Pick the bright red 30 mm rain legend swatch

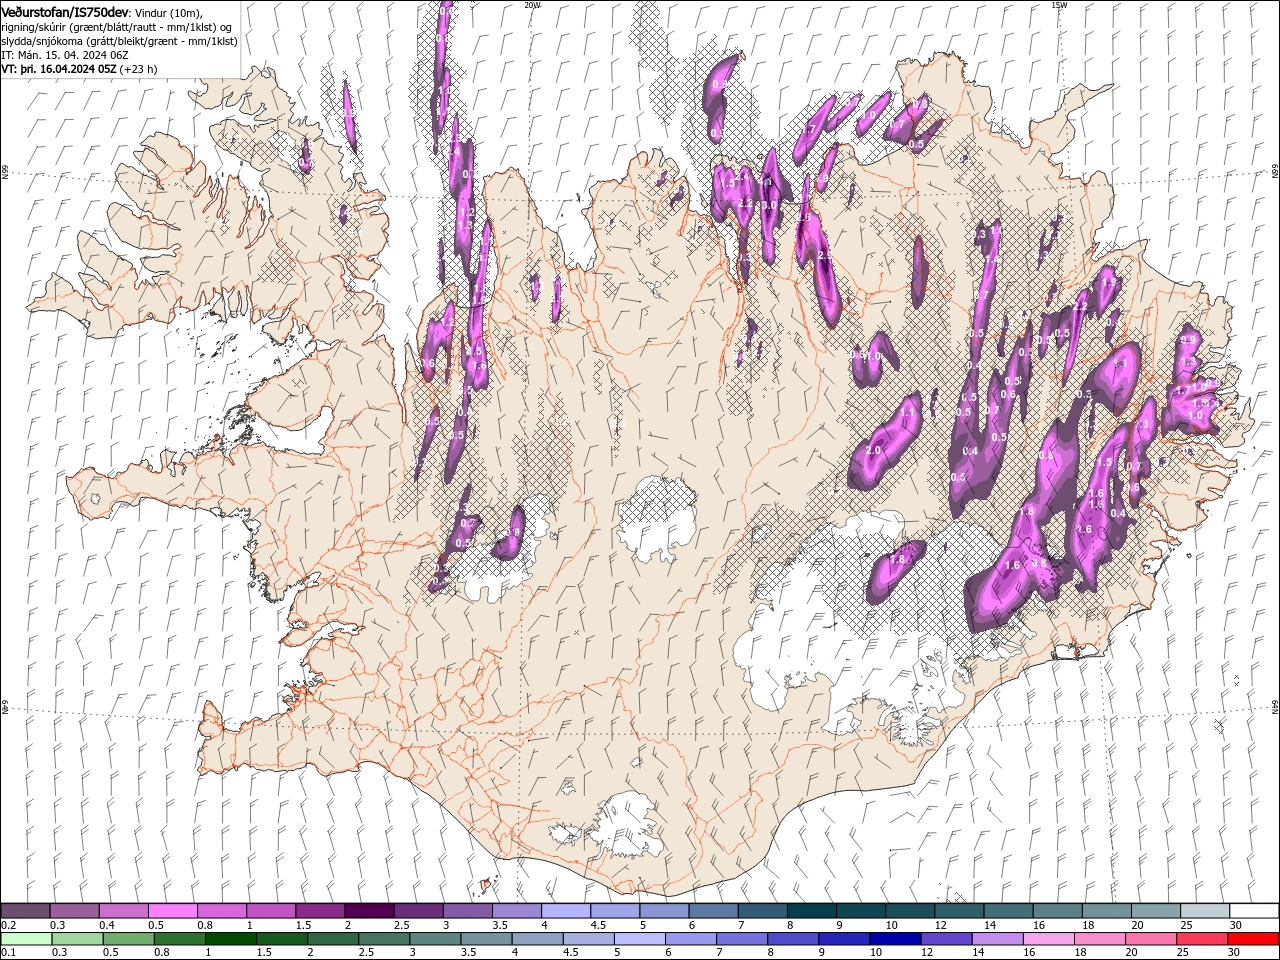coord(1254,939)
